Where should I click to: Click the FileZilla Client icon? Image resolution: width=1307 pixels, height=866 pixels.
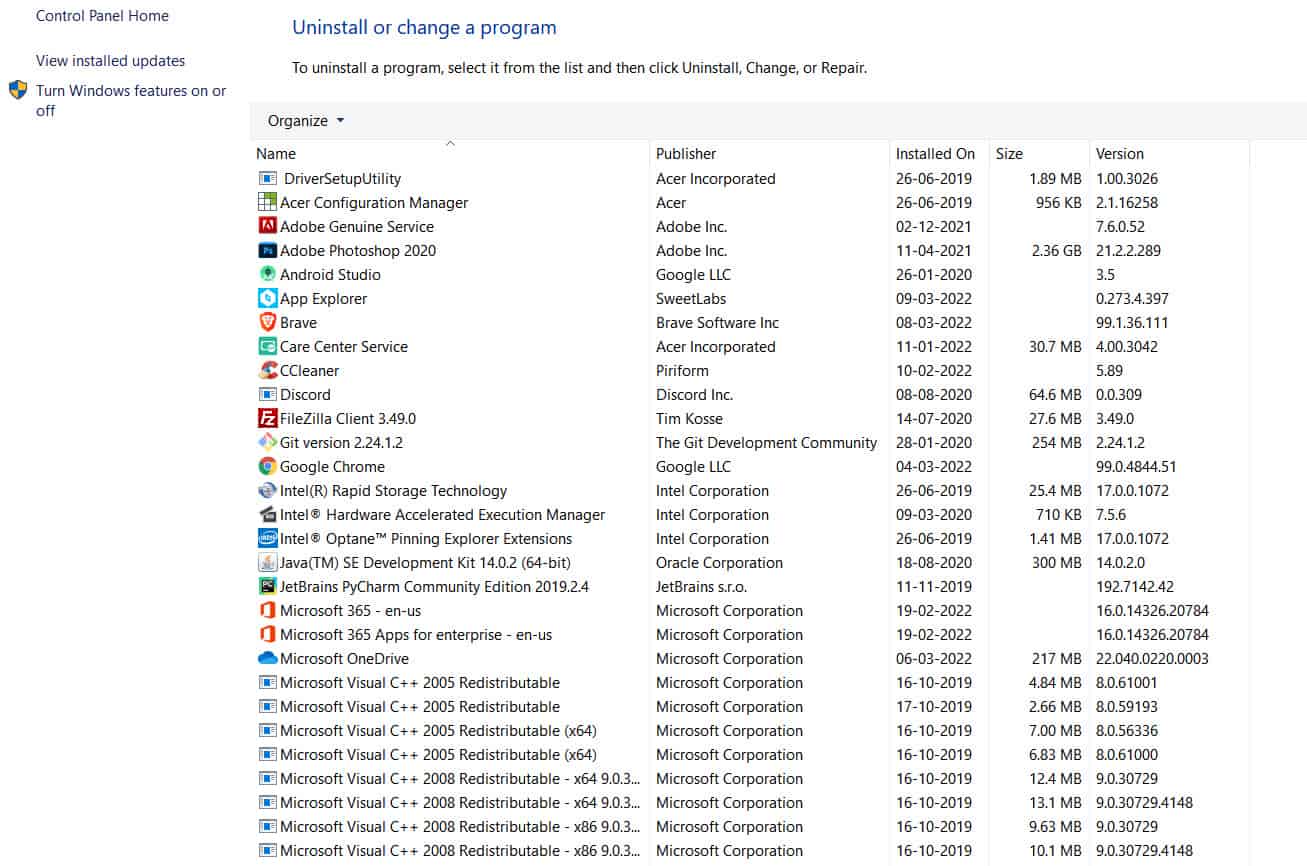pyautogui.click(x=267, y=419)
